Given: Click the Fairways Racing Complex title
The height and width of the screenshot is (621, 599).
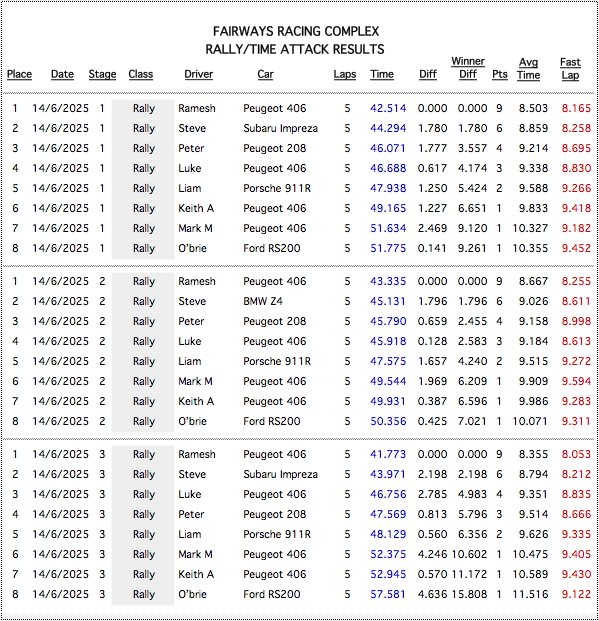Looking at the screenshot, I should (x=296, y=31).
